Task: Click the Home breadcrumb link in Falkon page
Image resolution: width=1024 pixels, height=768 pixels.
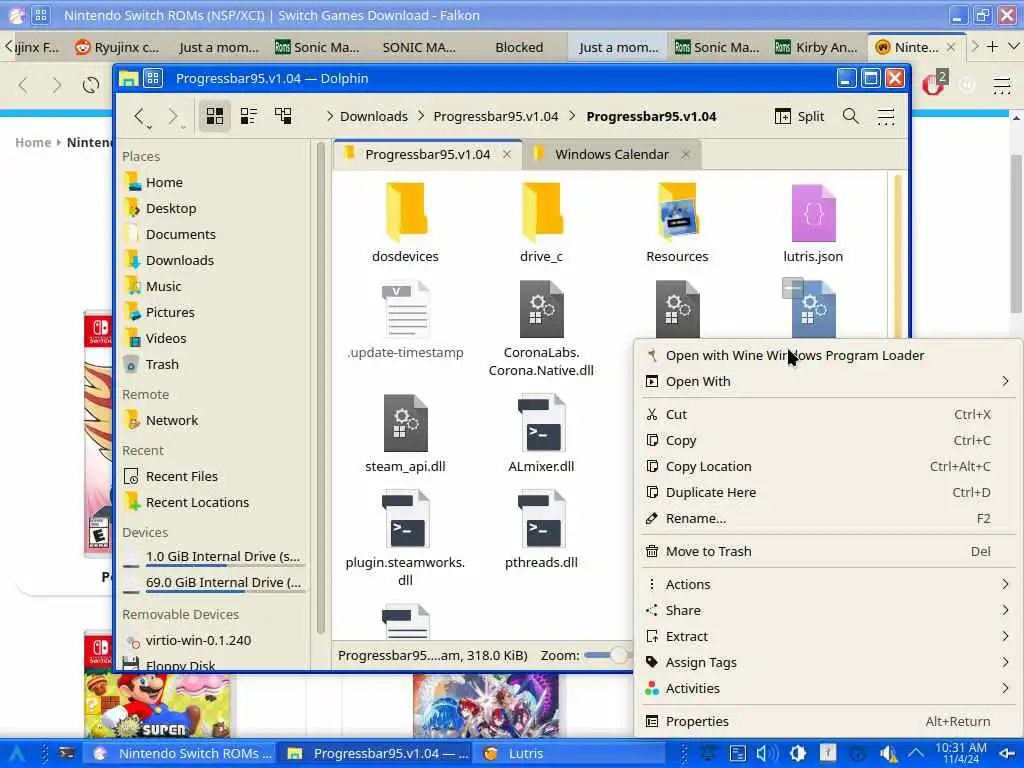Action: tap(33, 142)
